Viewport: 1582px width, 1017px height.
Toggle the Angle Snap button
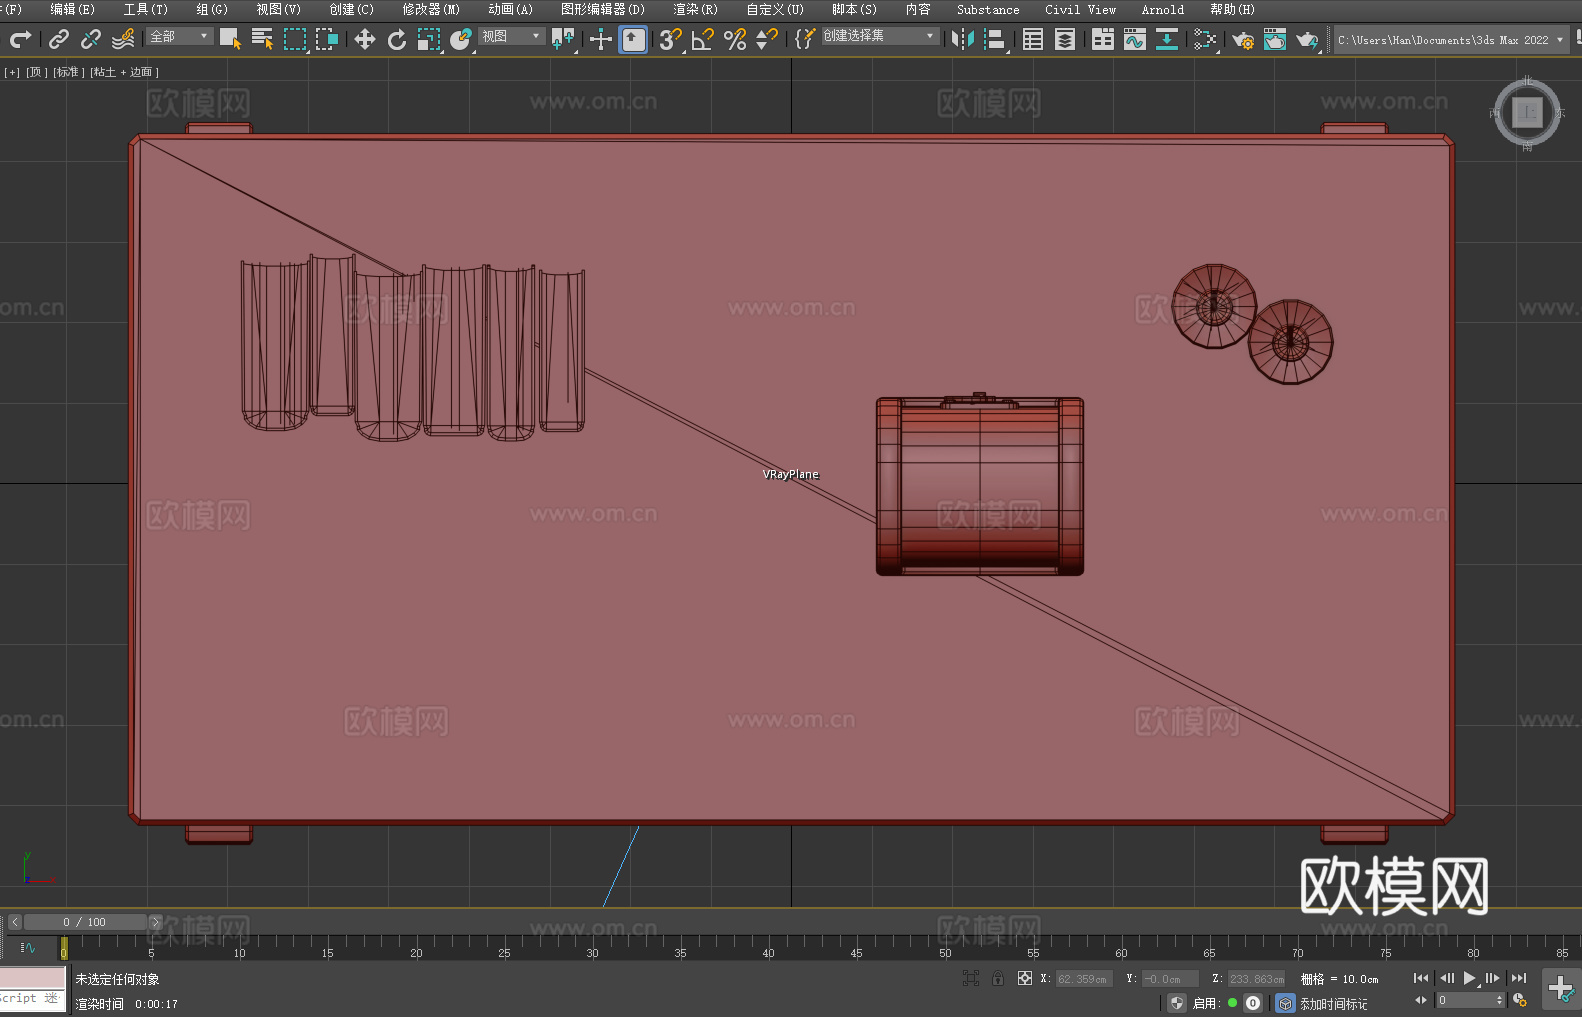(x=703, y=39)
